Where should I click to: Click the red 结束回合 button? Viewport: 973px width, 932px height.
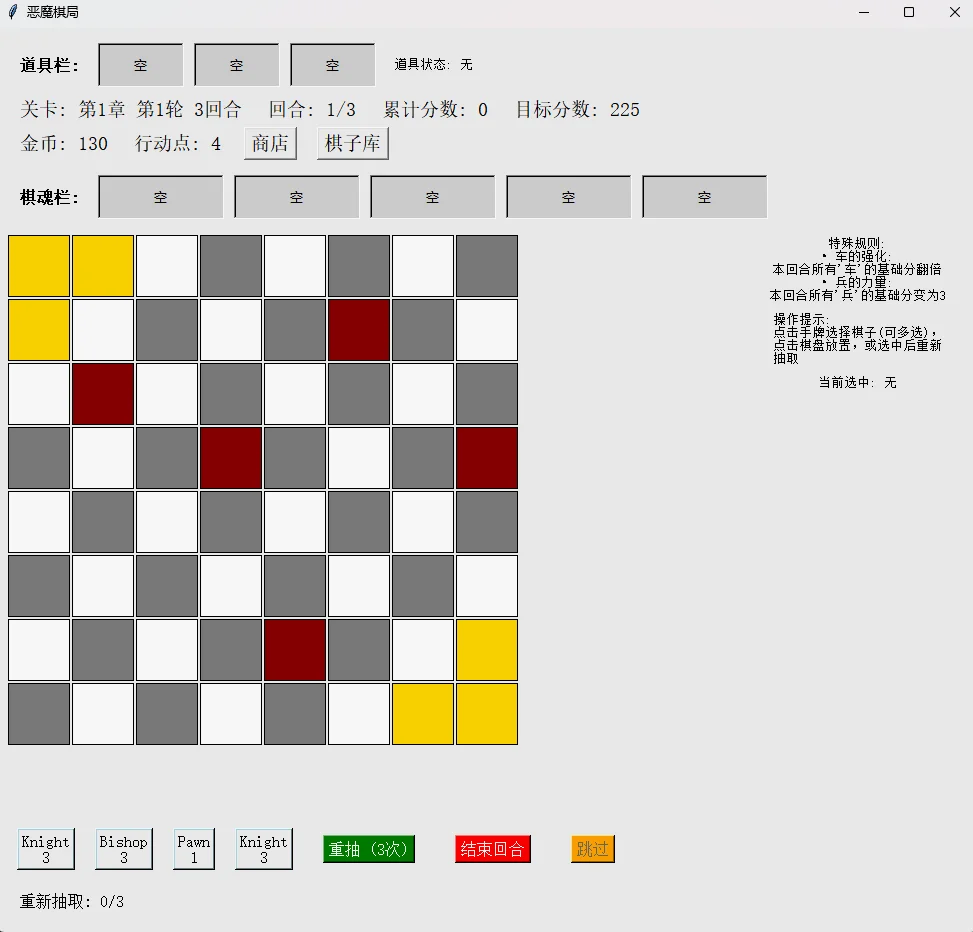click(492, 849)
